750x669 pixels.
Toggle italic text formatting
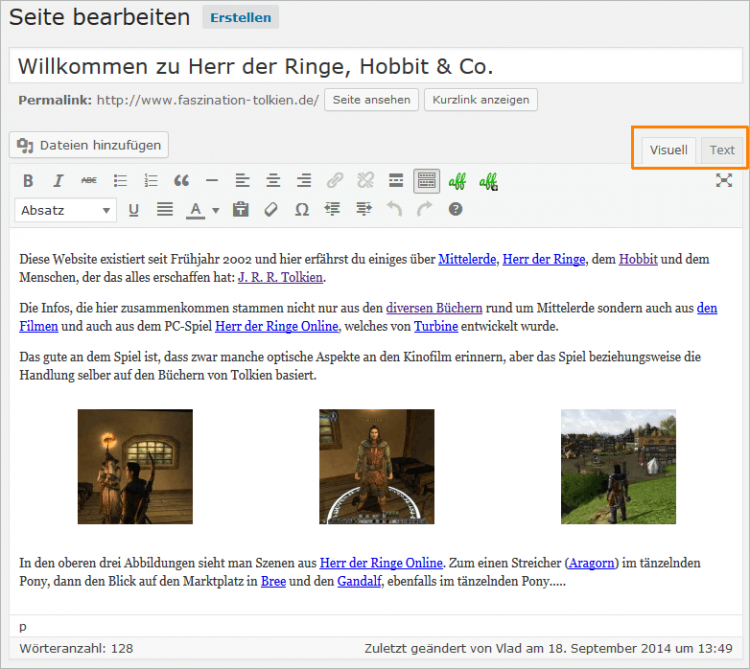click(58, 181)
